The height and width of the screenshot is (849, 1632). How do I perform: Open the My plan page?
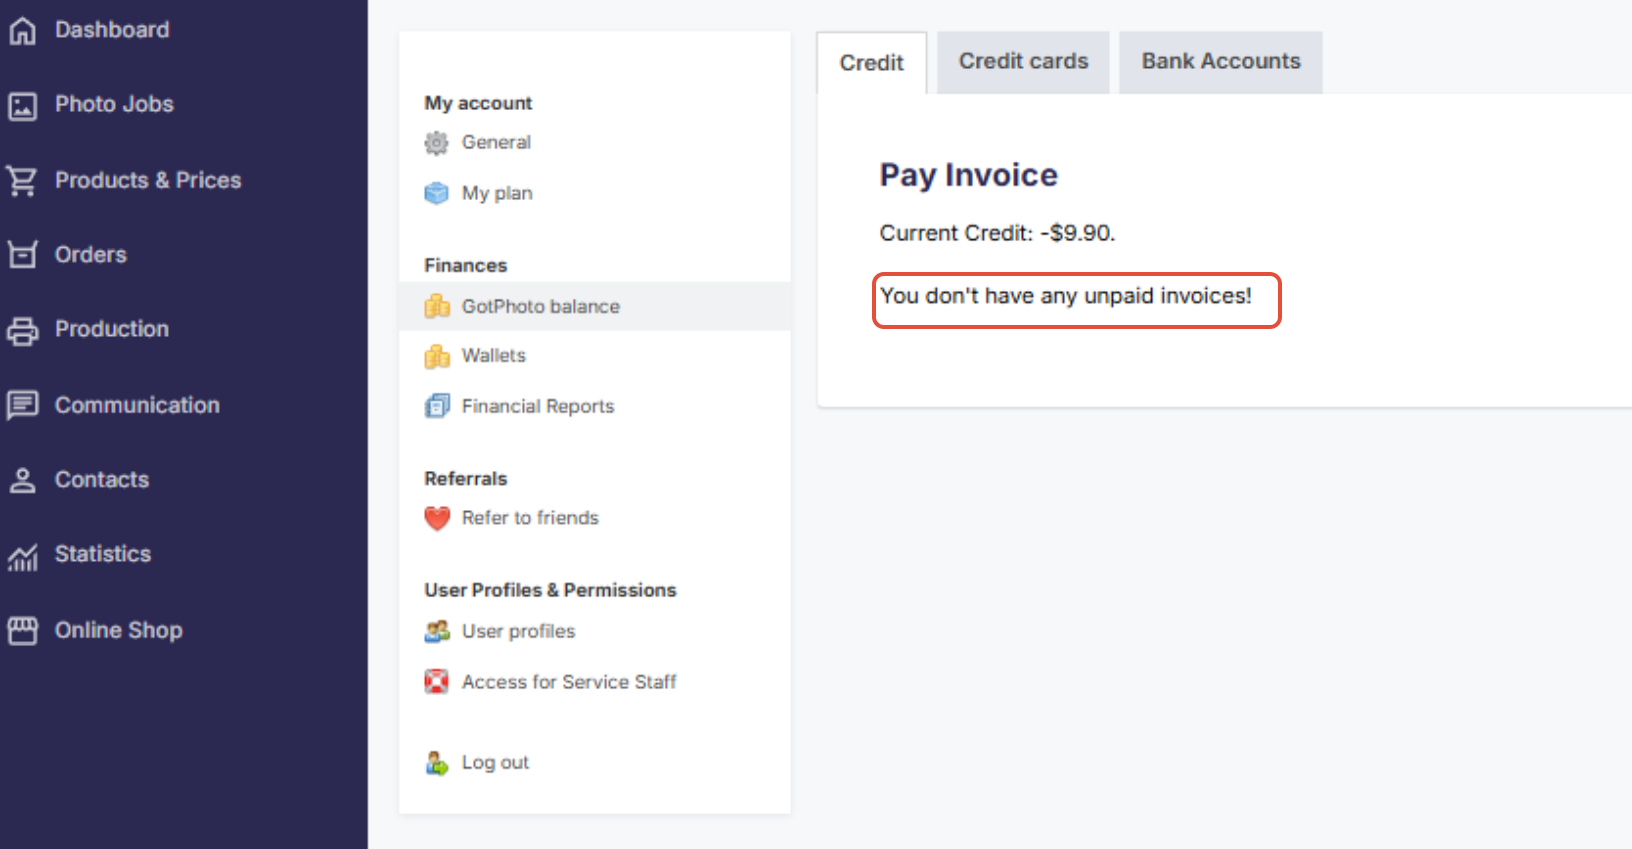pos(497,193)
